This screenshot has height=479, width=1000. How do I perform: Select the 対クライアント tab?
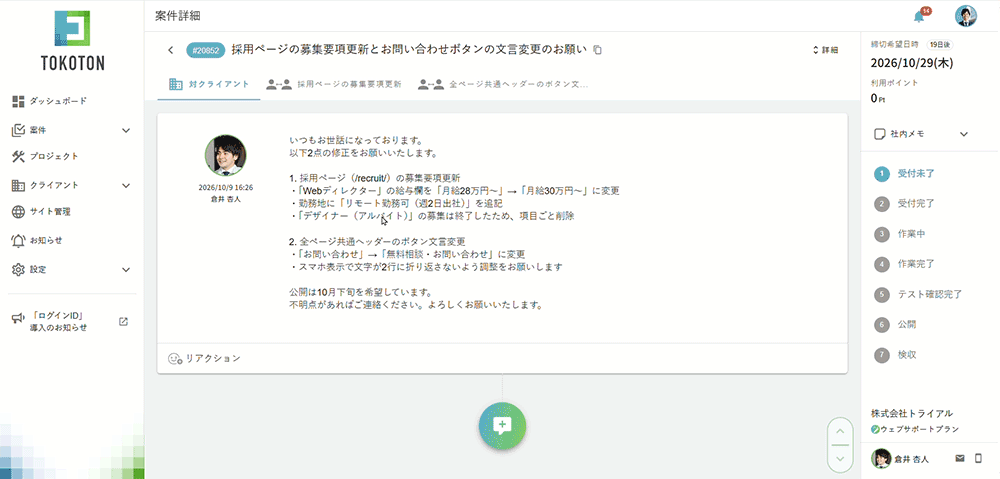209,84
